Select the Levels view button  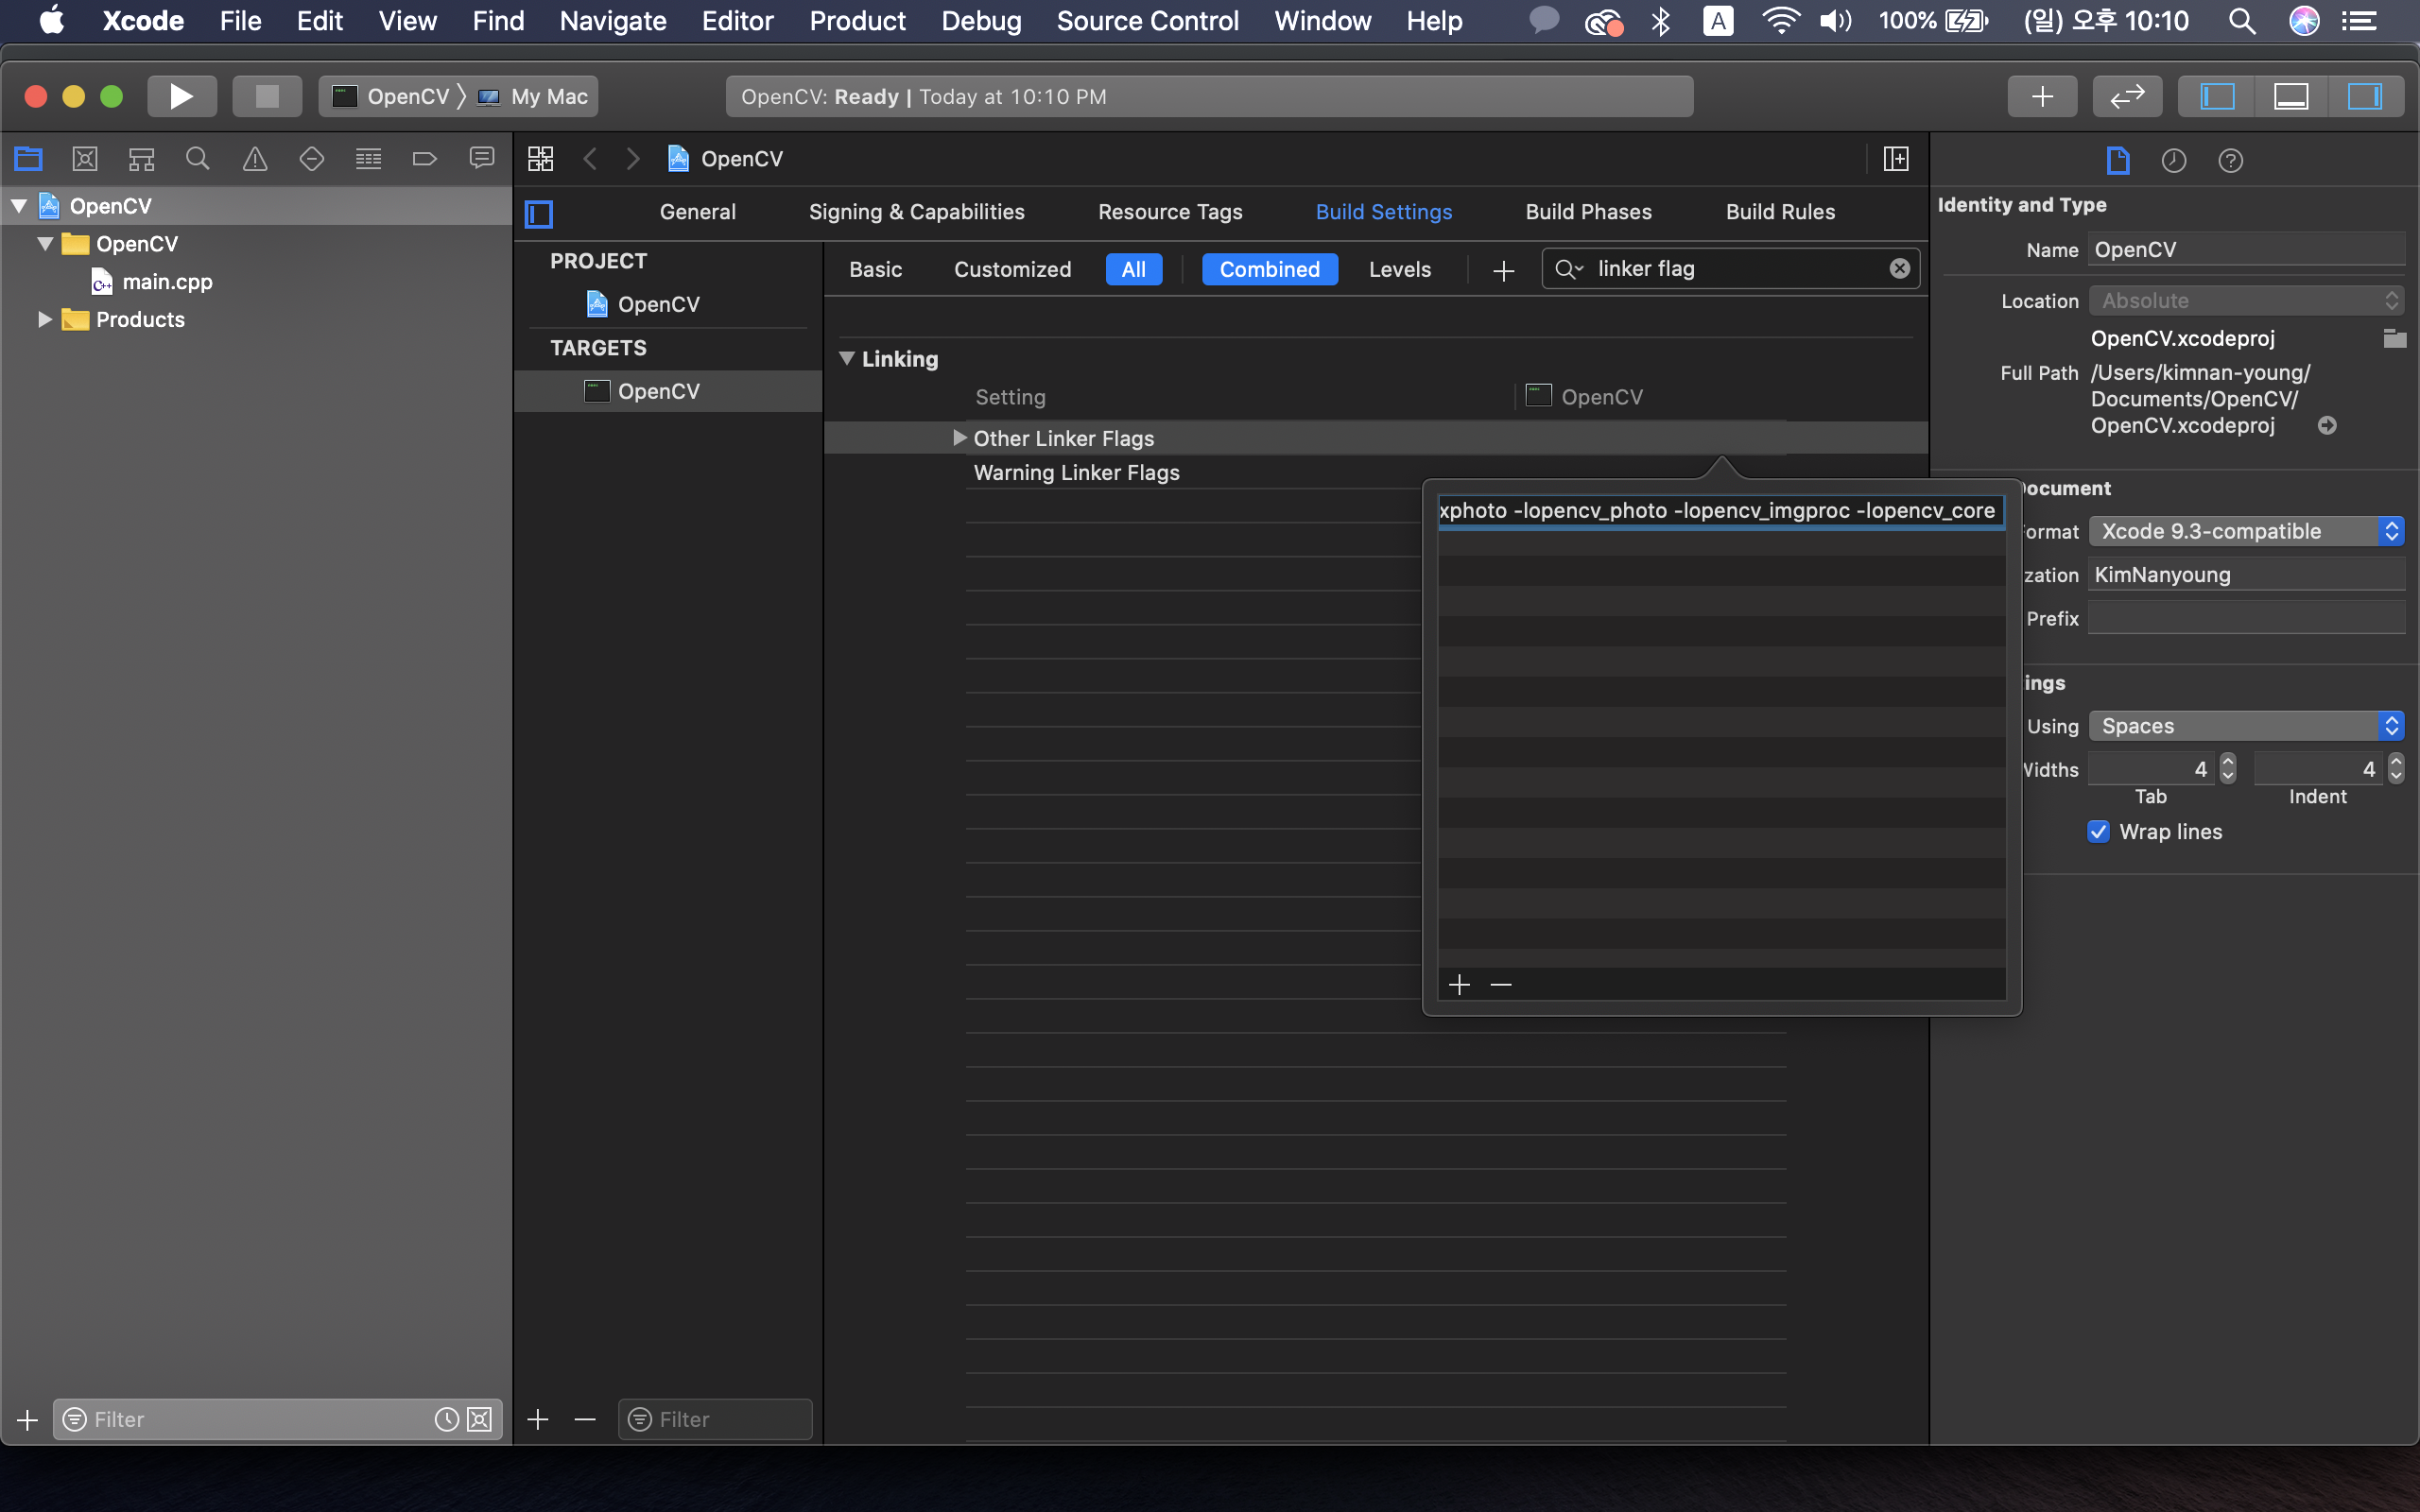1399,269
